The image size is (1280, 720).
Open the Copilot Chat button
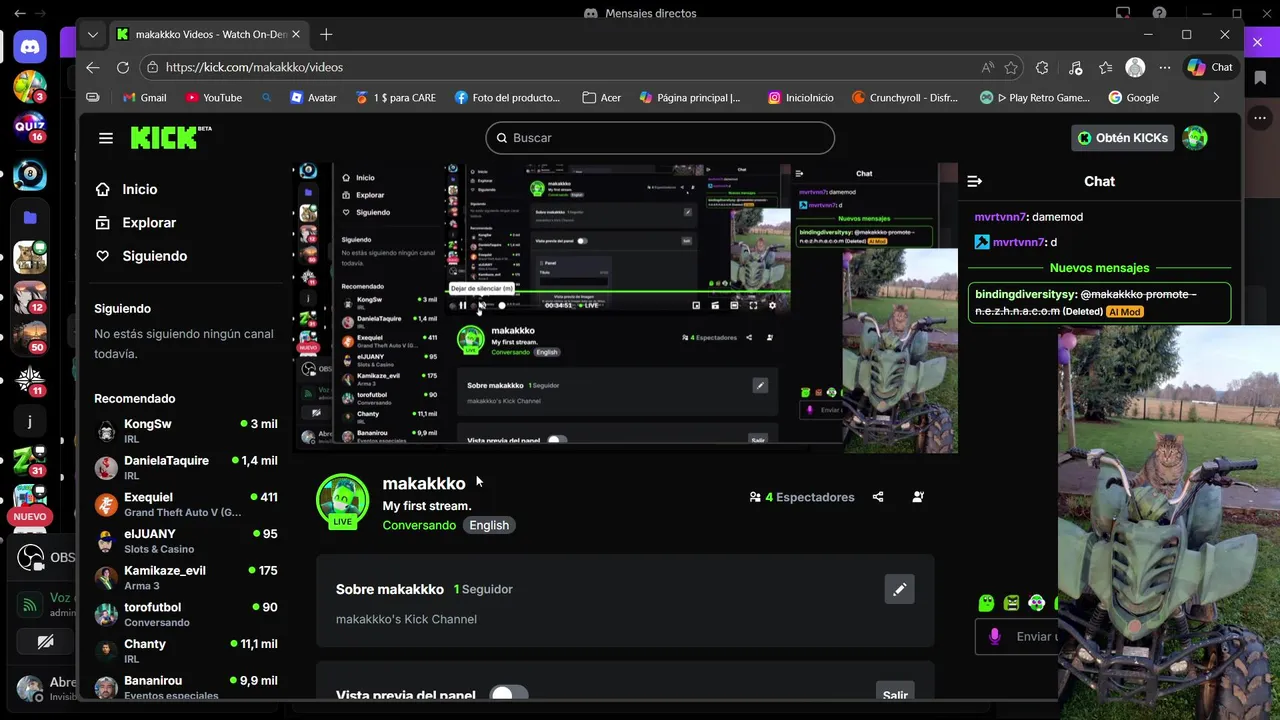pos(1210,67)
